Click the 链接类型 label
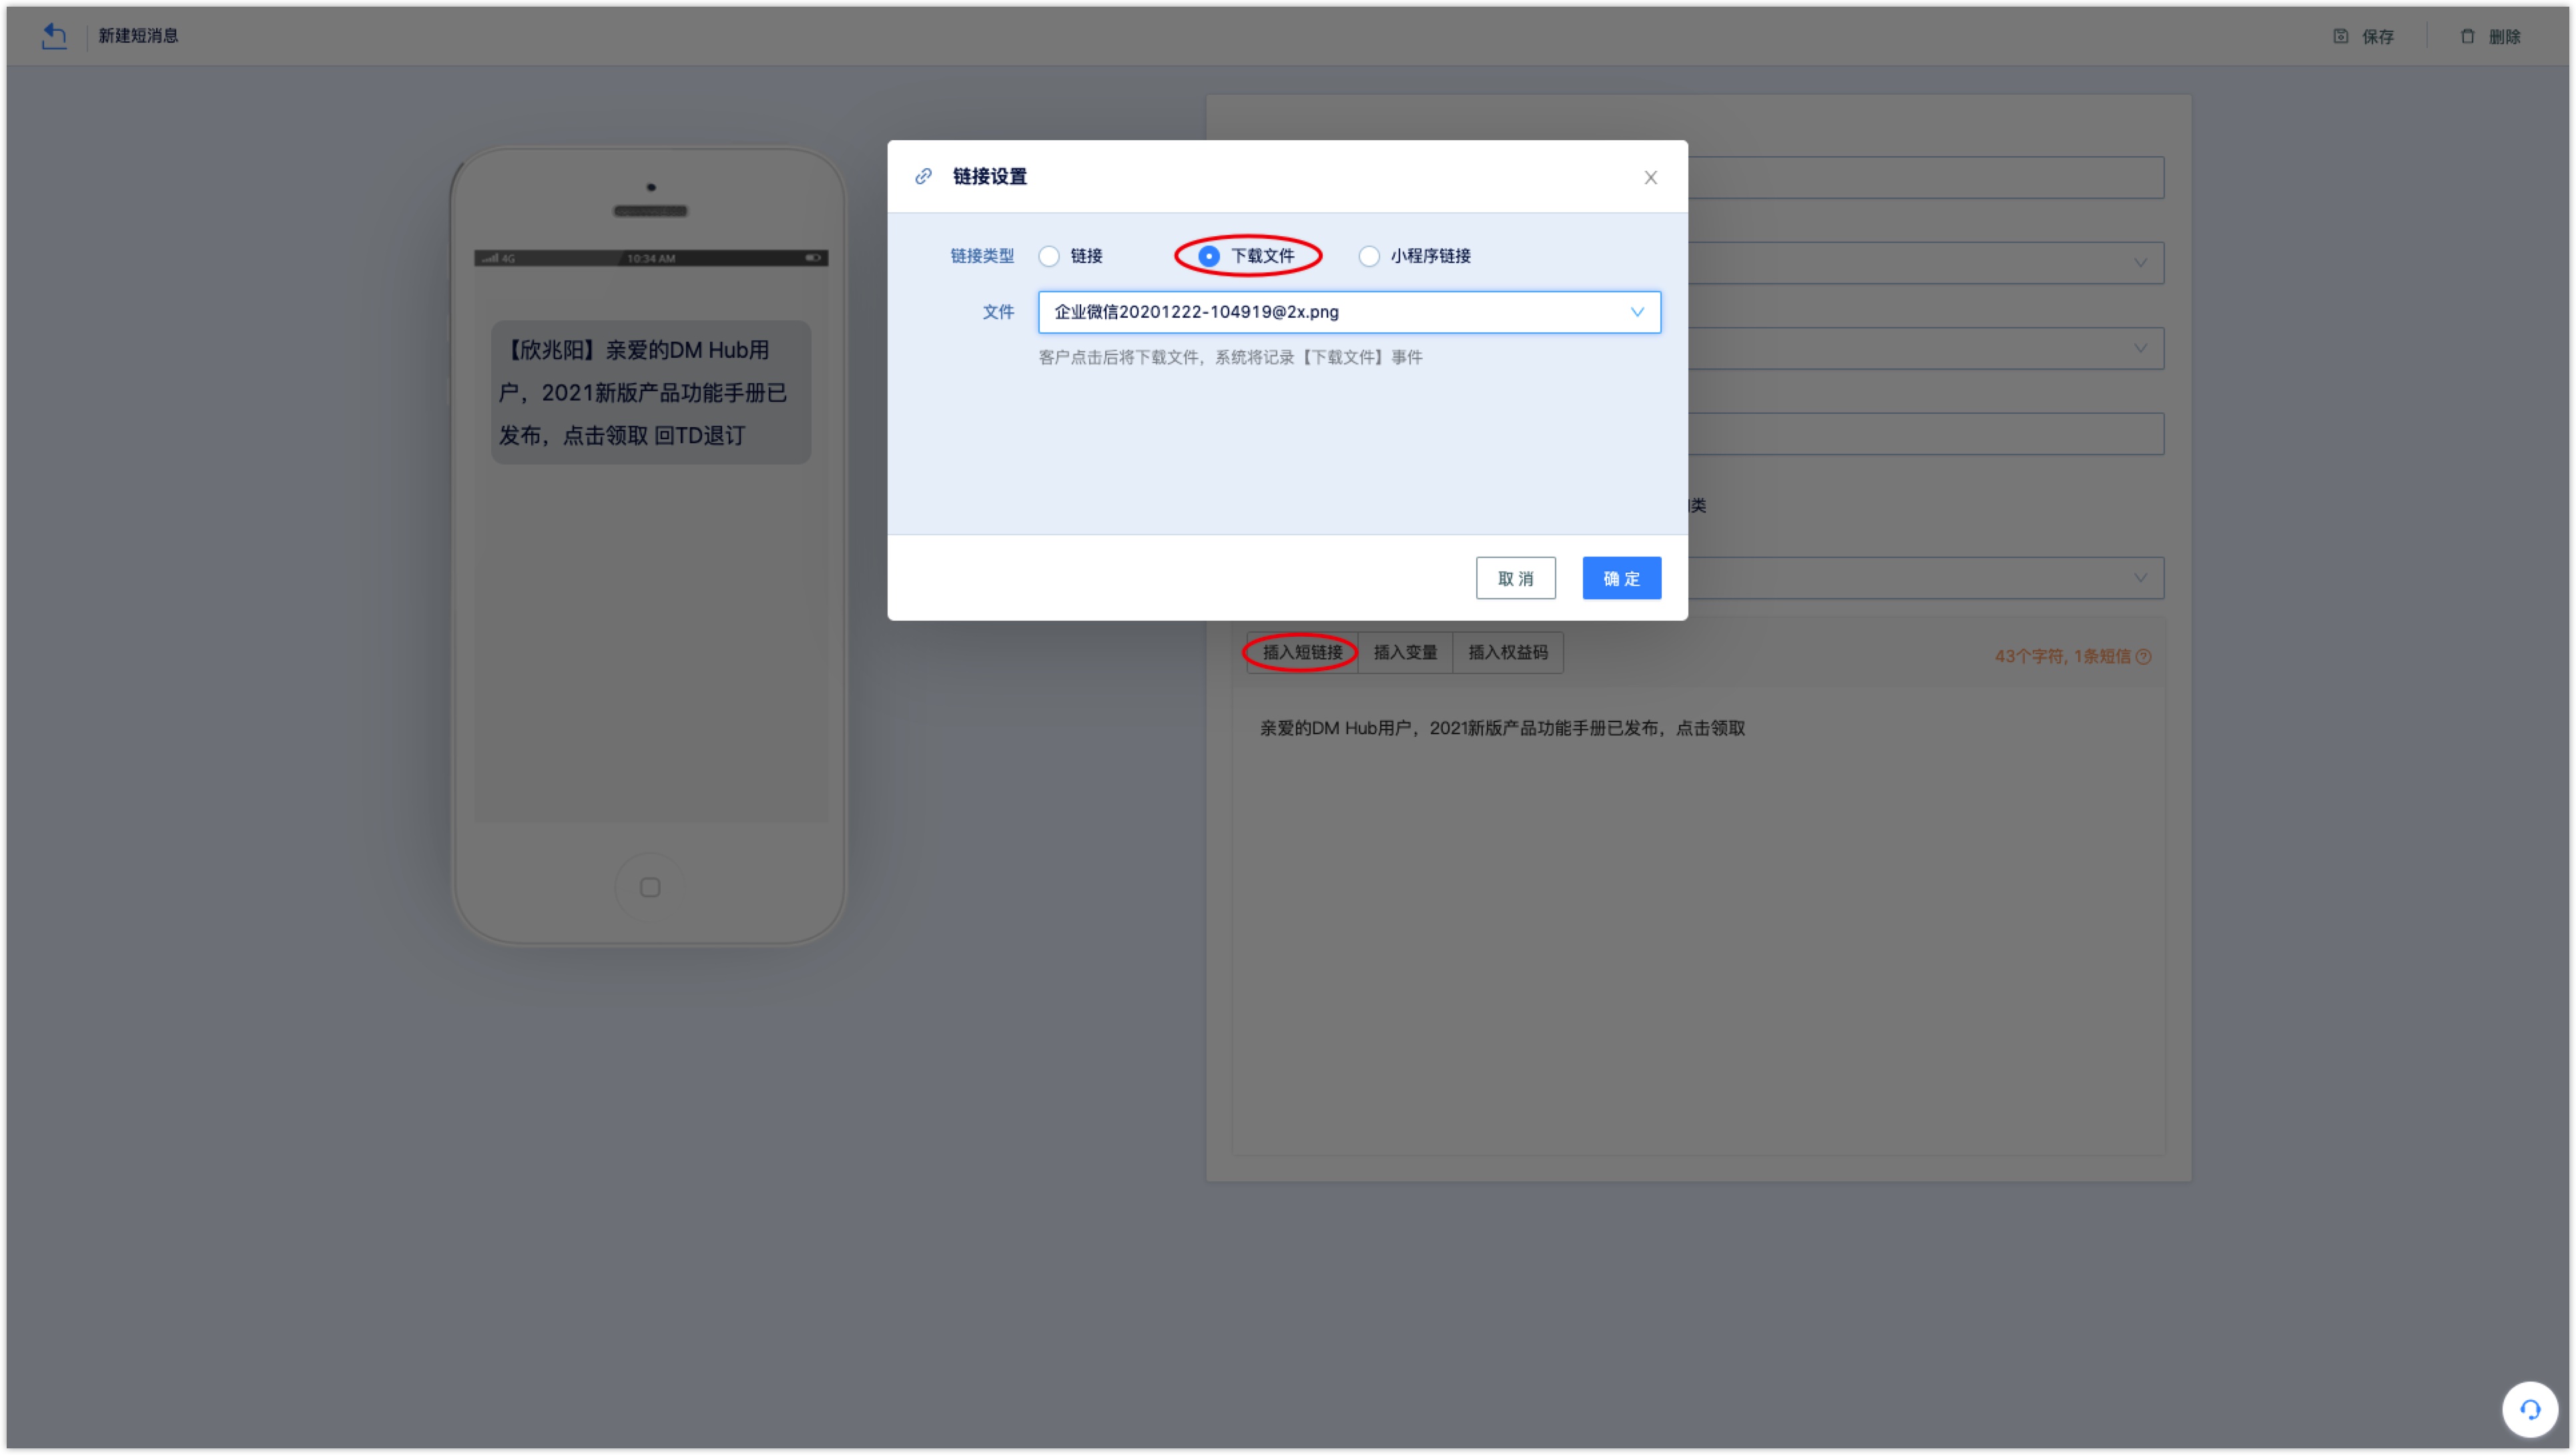 (981, 256)
